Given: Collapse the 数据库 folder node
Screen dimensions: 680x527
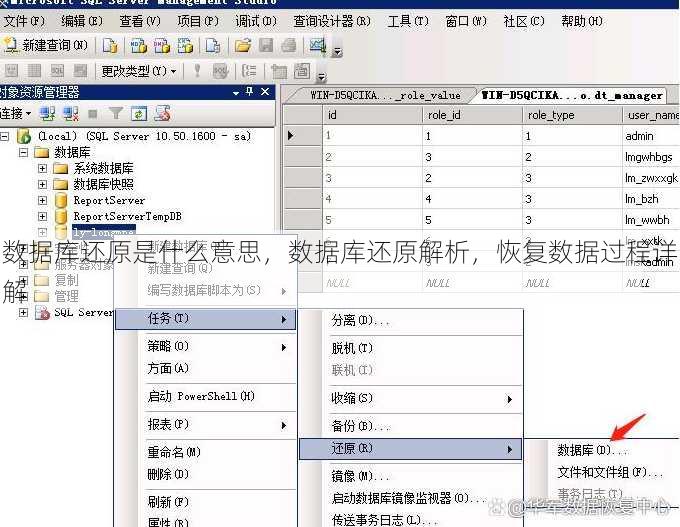Looking at the screenshot, I should click(x=24, y=152).
